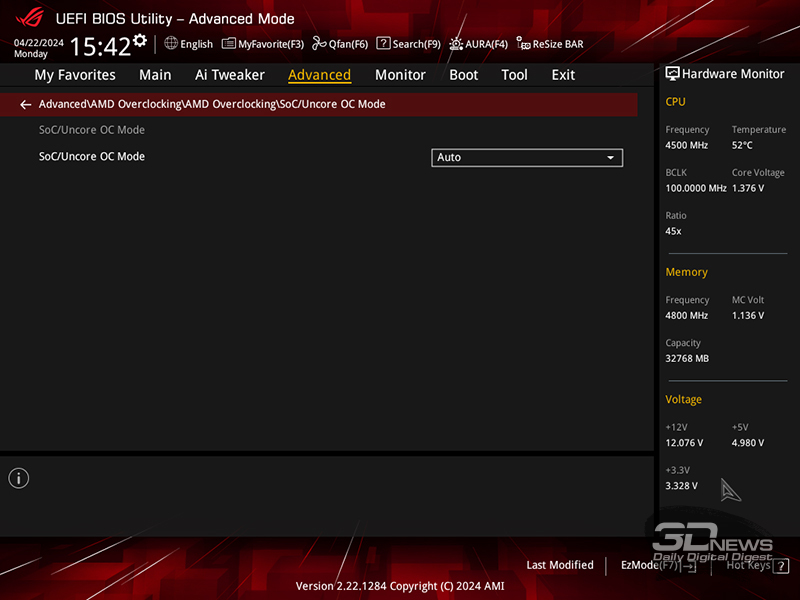Viewport: 800px width, 600px height.
Task: Click the back arrow in breadcrumb bar
Action: point(26,105)
